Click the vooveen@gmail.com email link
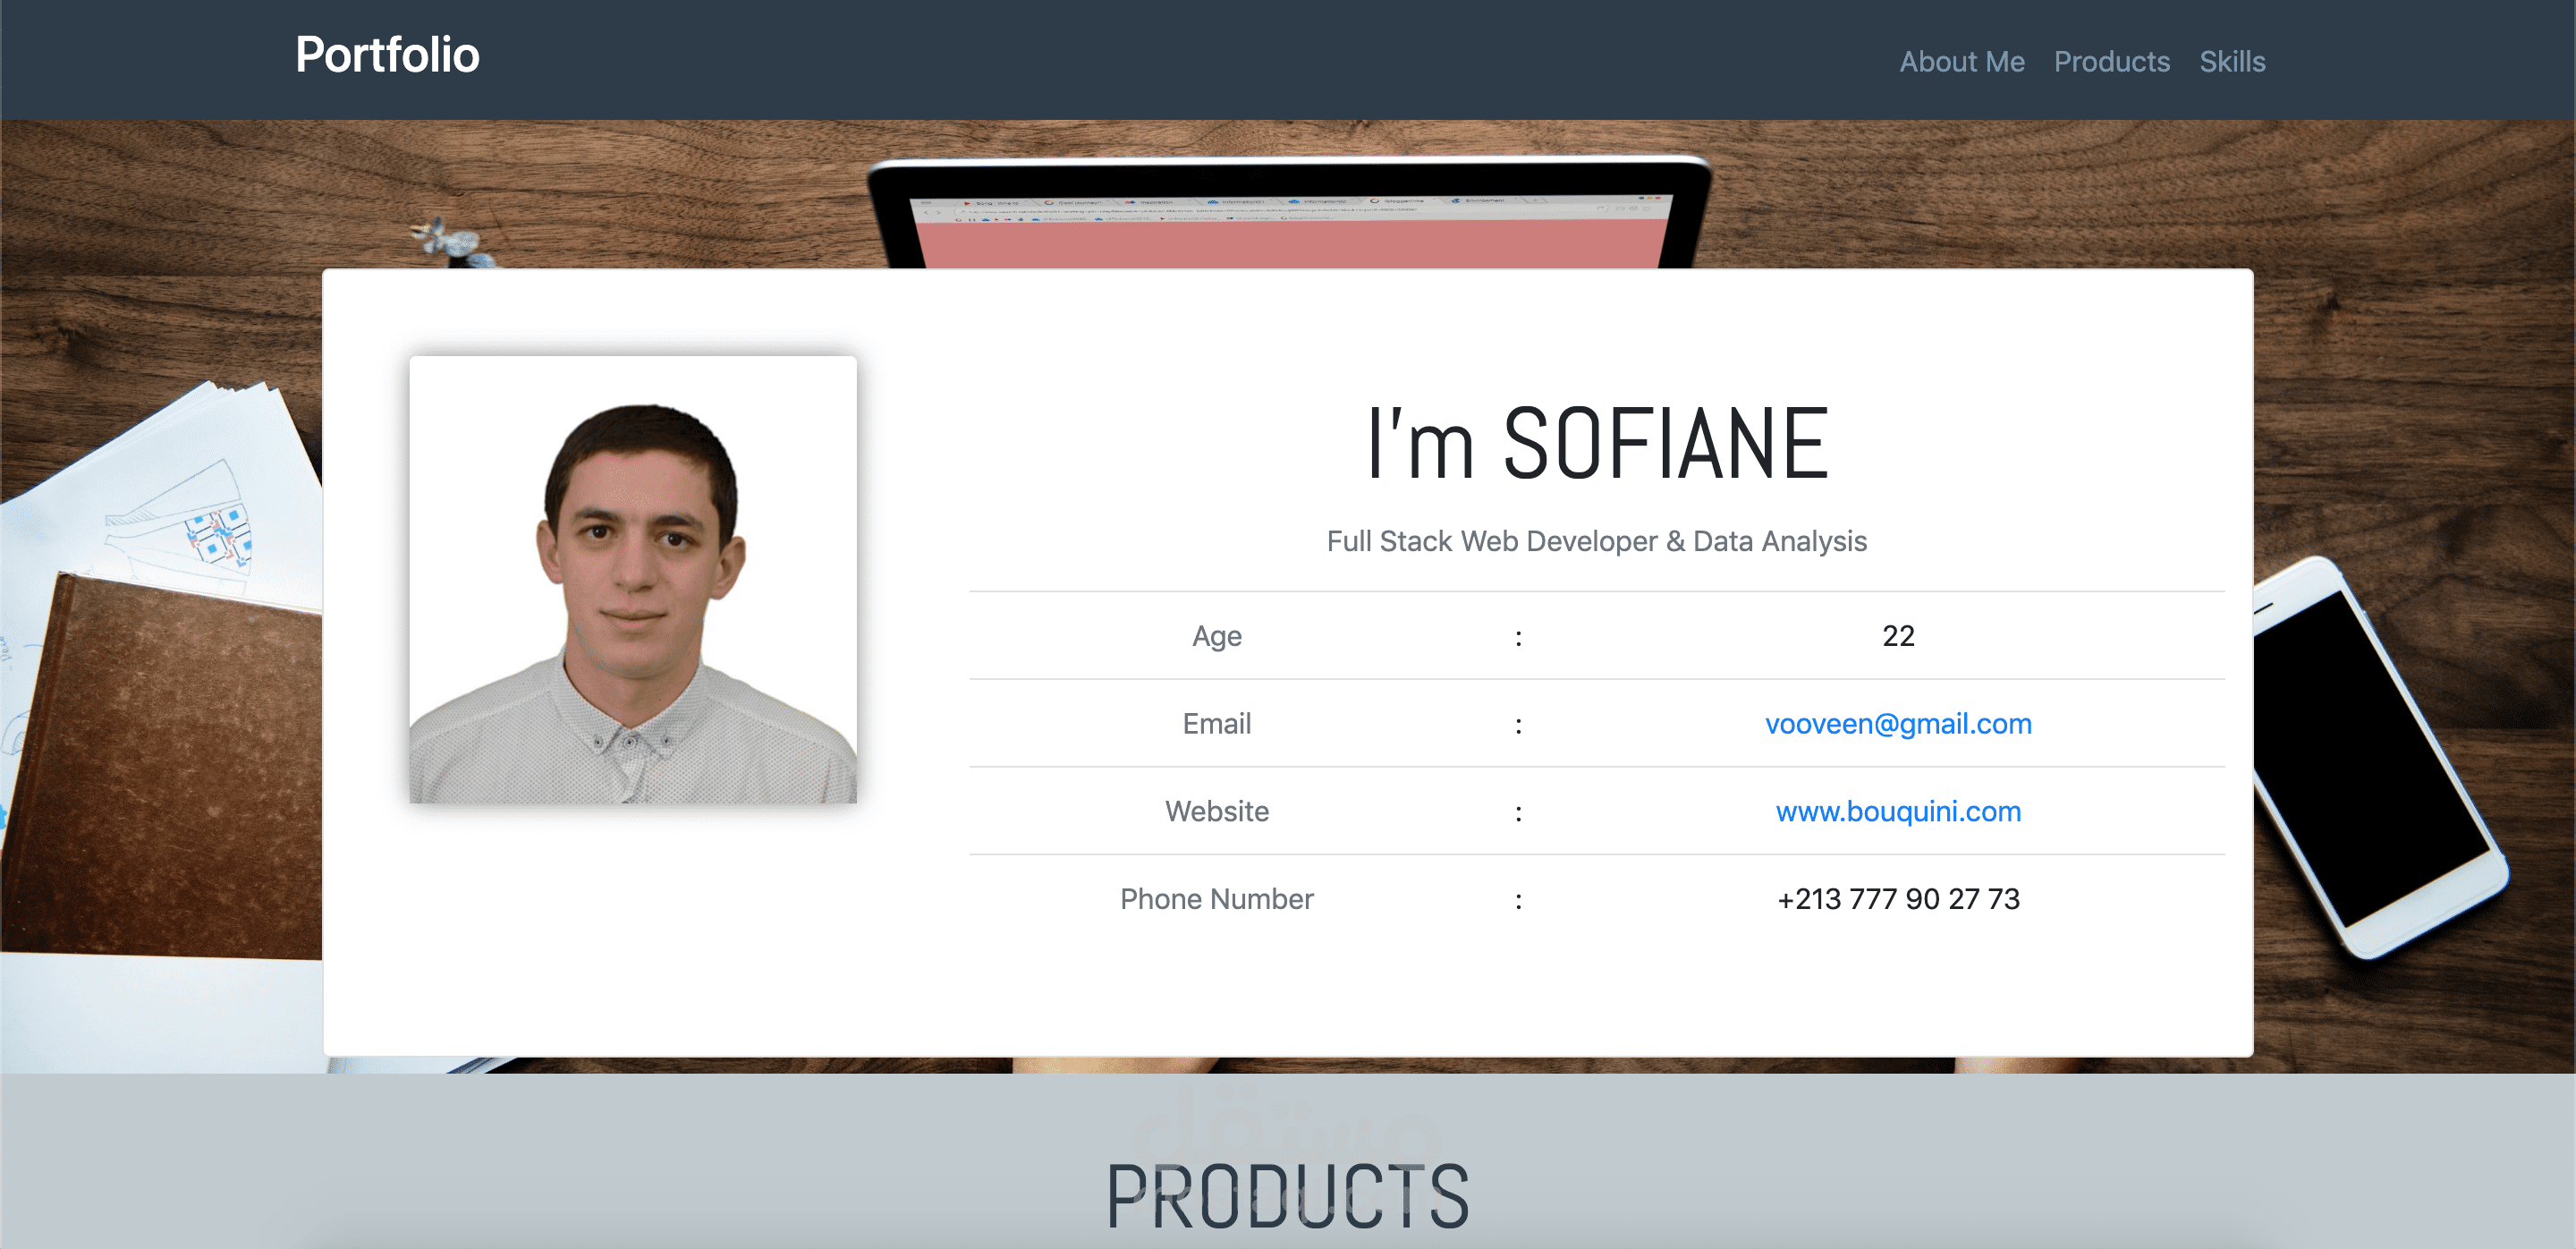Viewport: 2576px width, 1249px height. [x=1897, y=723]
